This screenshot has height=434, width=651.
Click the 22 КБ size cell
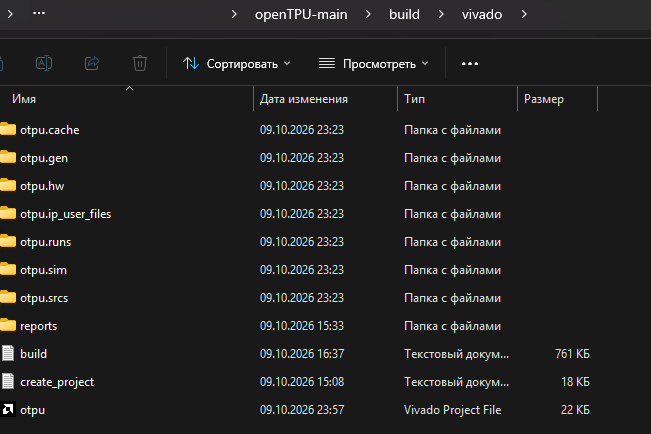(575, 410)
